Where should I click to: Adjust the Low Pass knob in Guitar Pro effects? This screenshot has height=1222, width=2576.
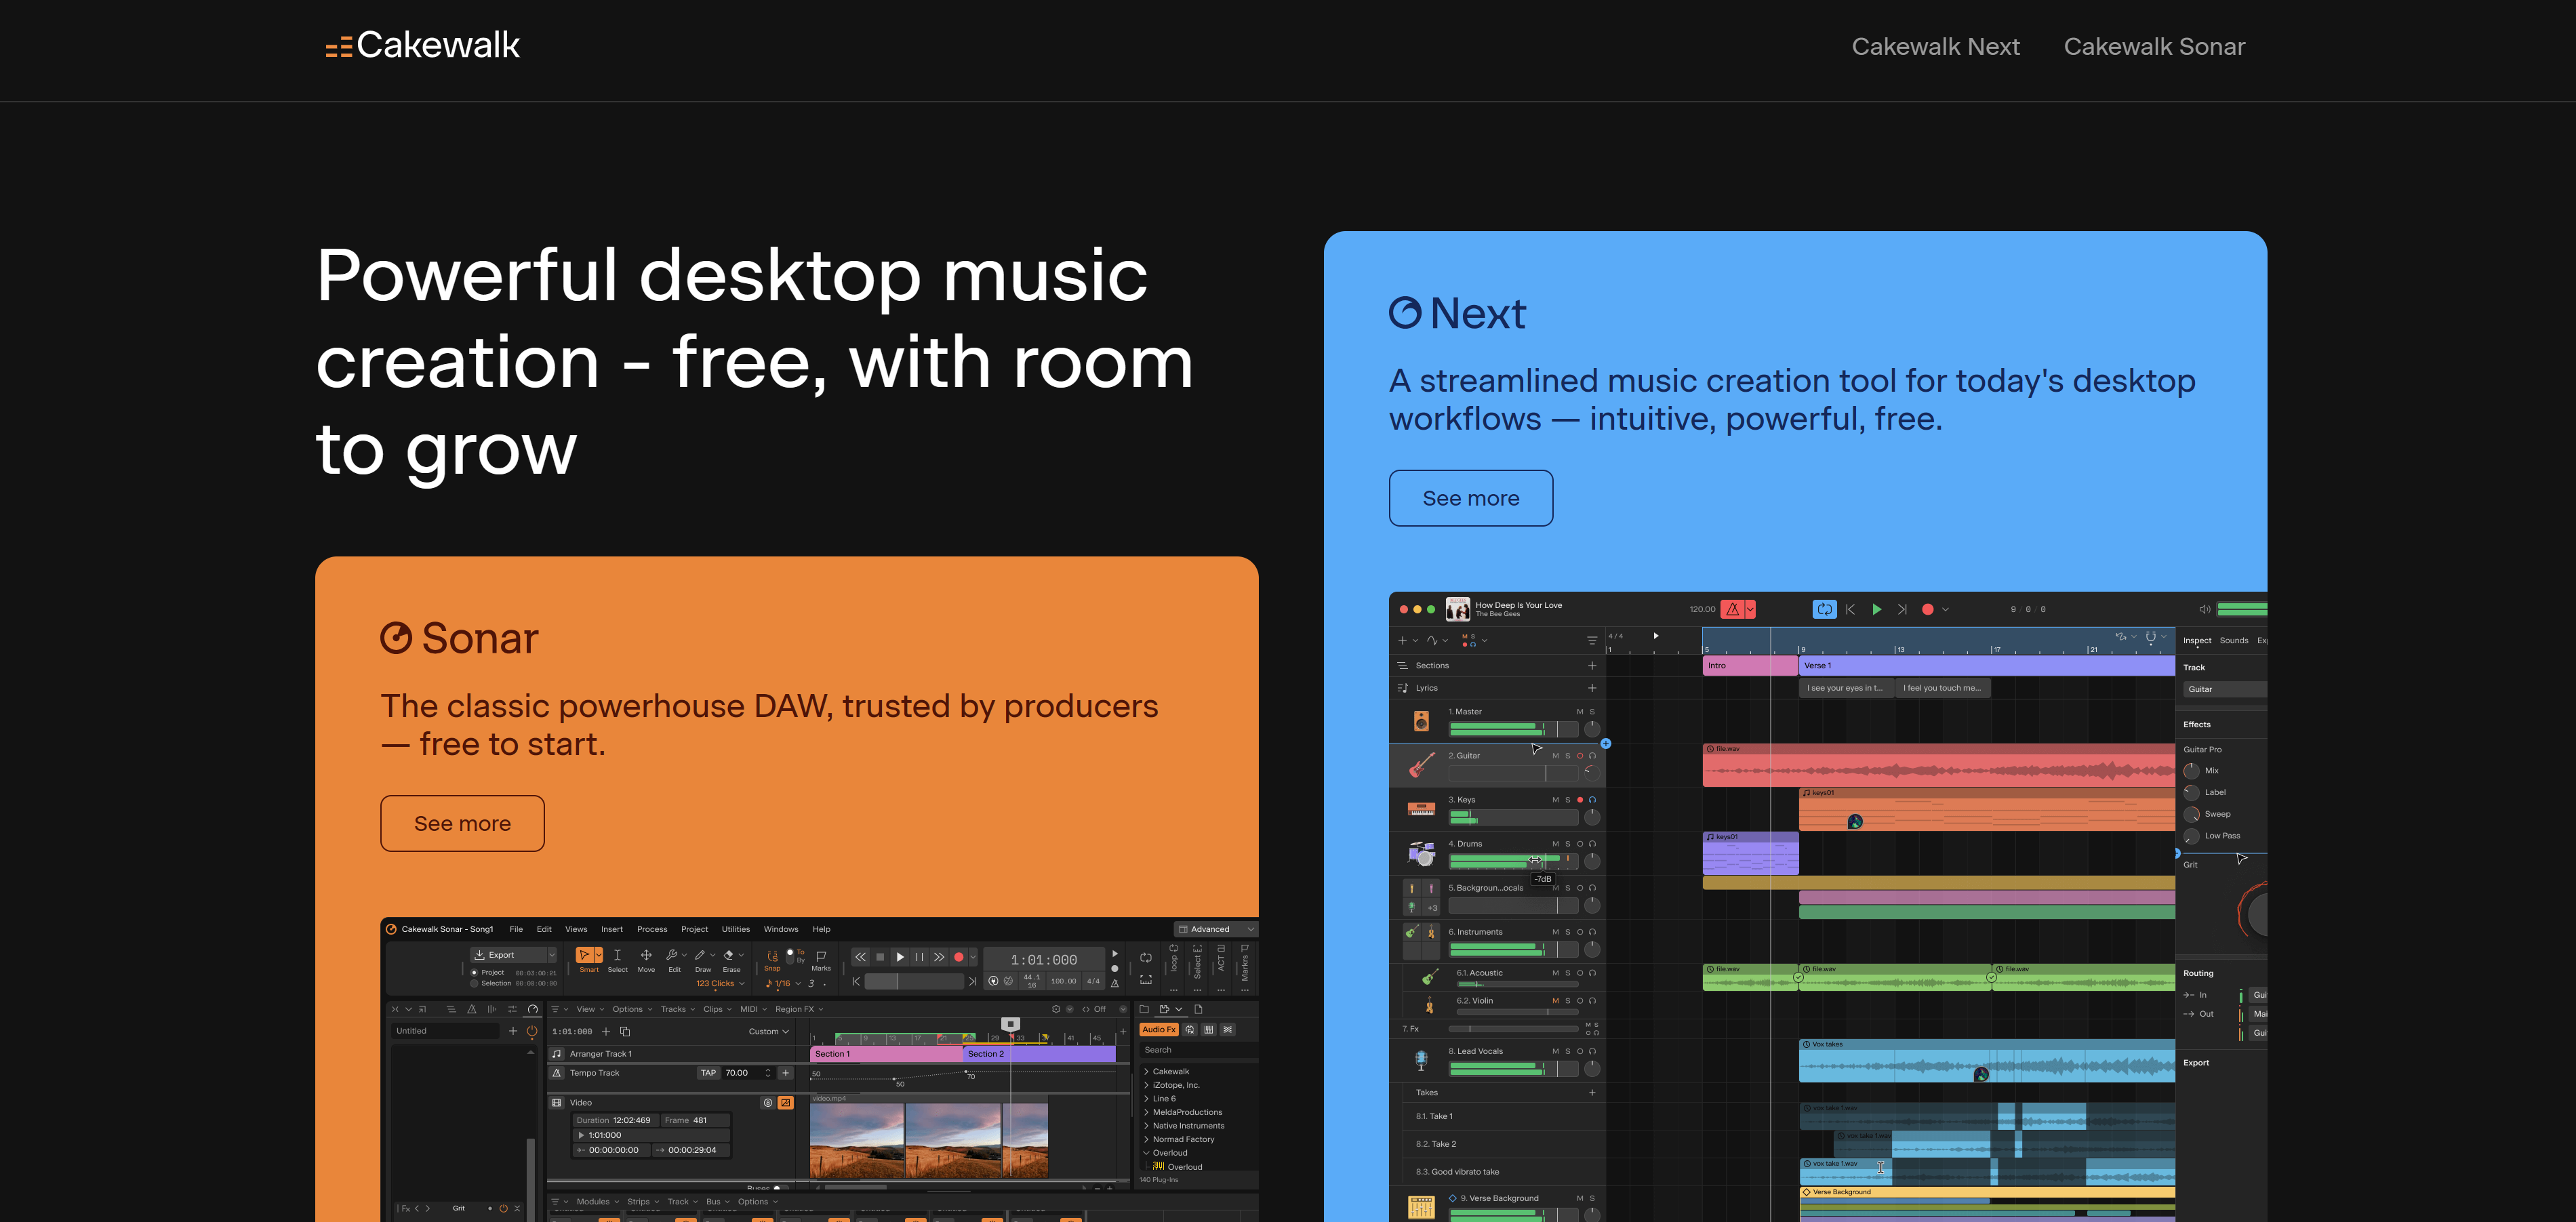[2192, 836]
